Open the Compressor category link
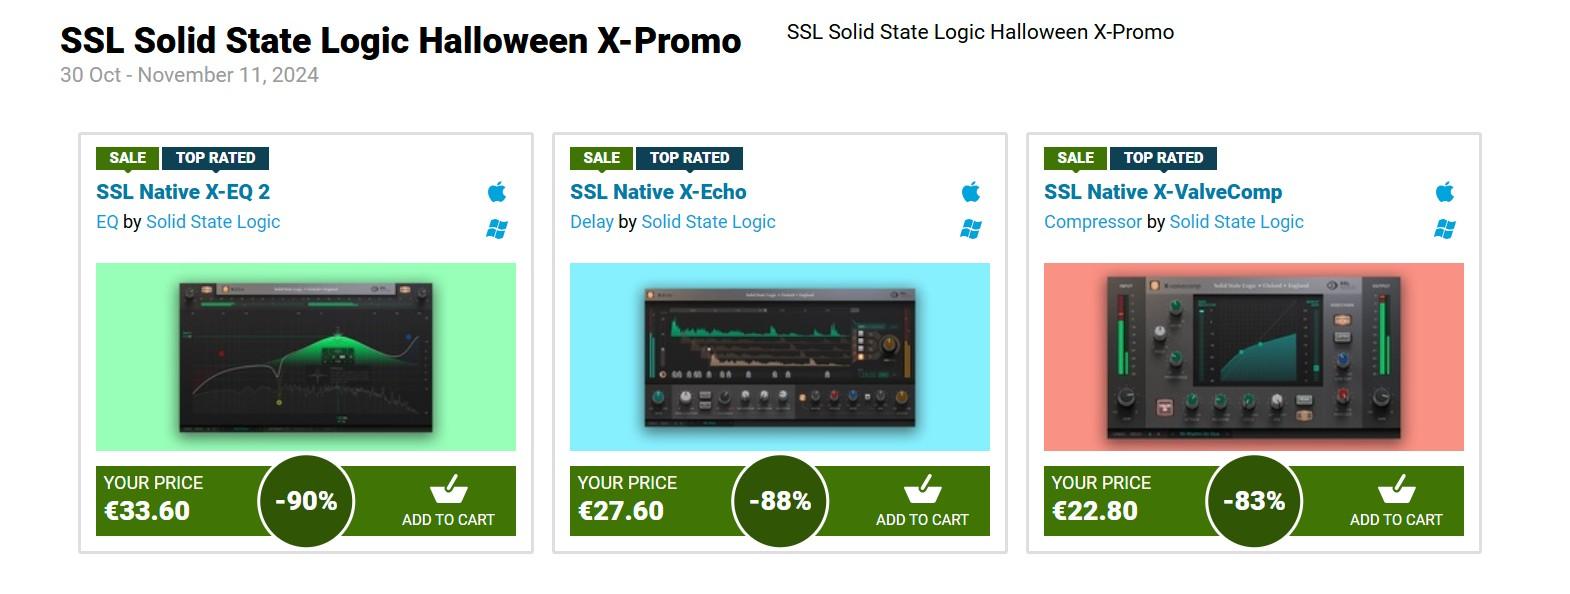The image size is (1570, 594). pos(1092,222)
